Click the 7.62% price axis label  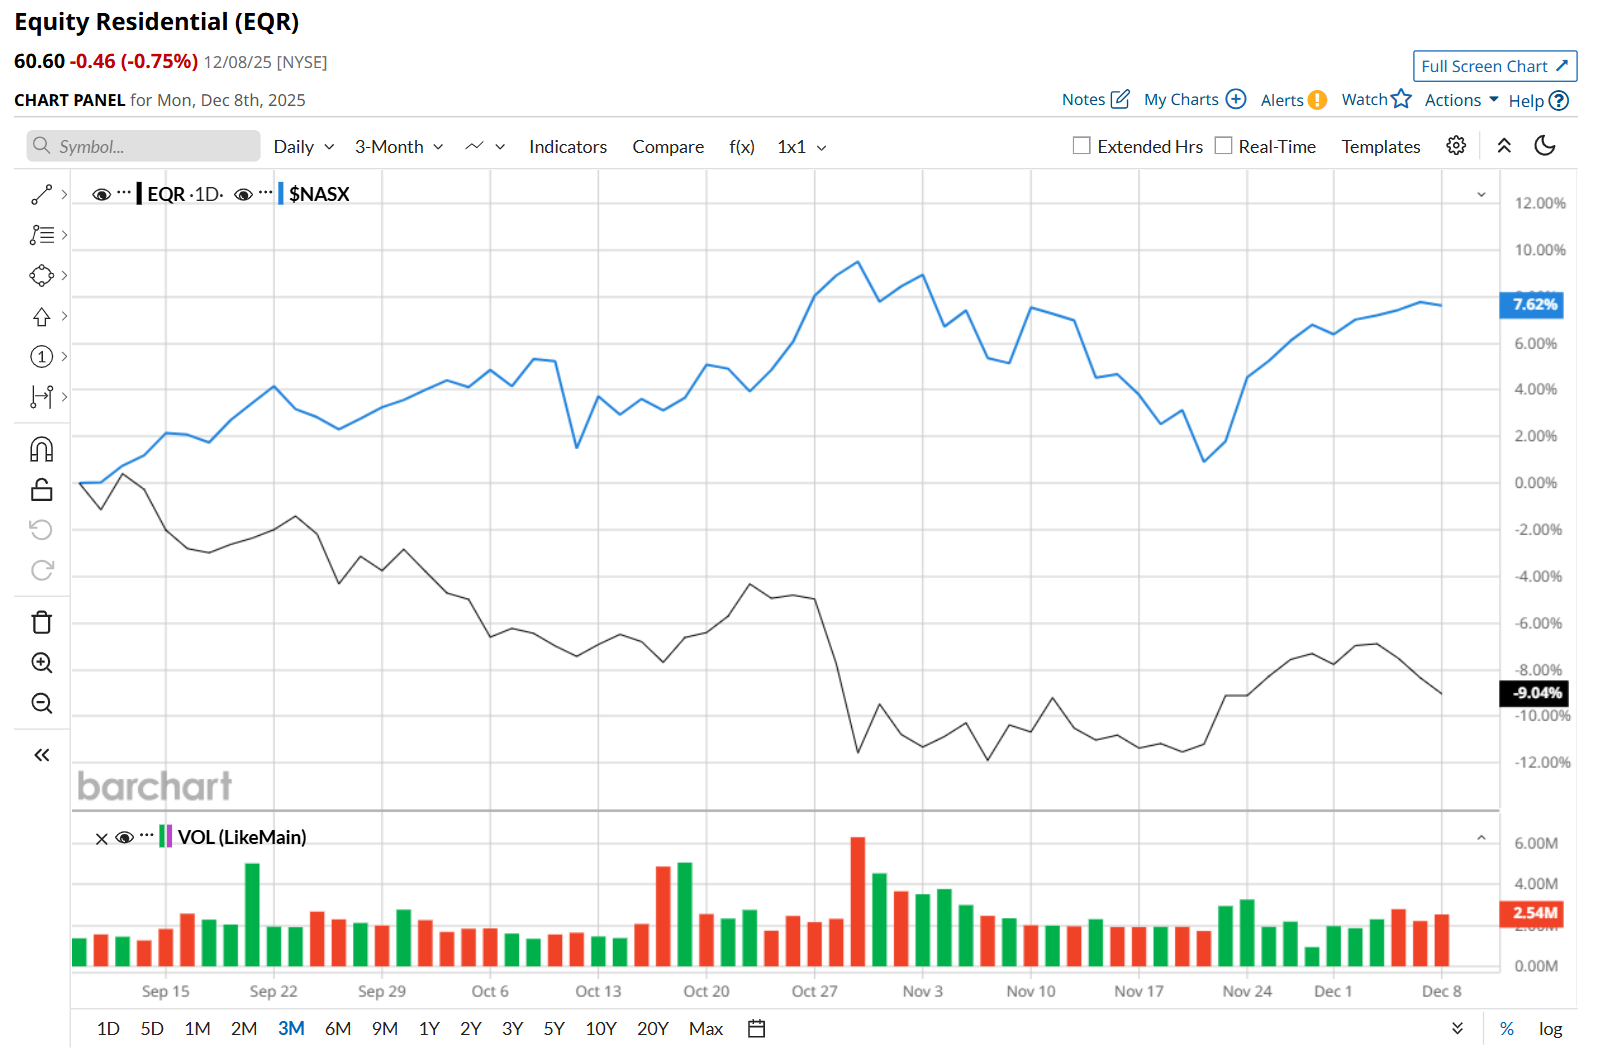click(x=1531, y=305)
